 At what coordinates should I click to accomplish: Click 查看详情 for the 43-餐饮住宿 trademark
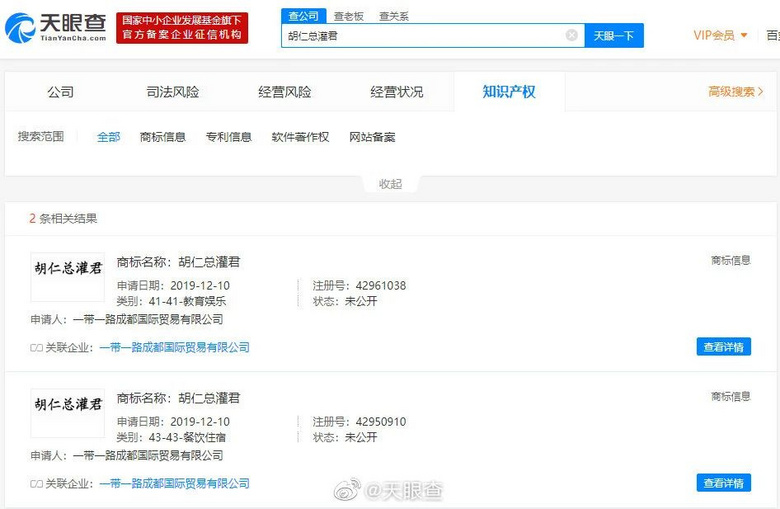pyautogui.click(x=723, y=483)
